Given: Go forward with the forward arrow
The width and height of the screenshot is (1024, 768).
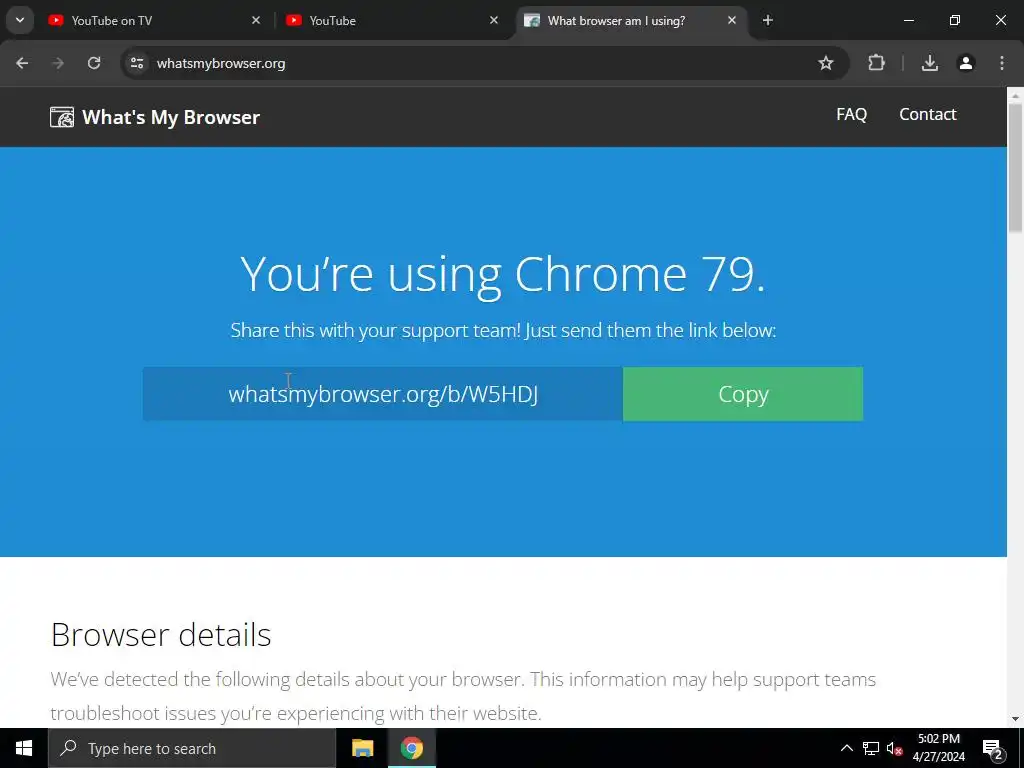Looking at the screenshot, I should [x=58, y=63].
